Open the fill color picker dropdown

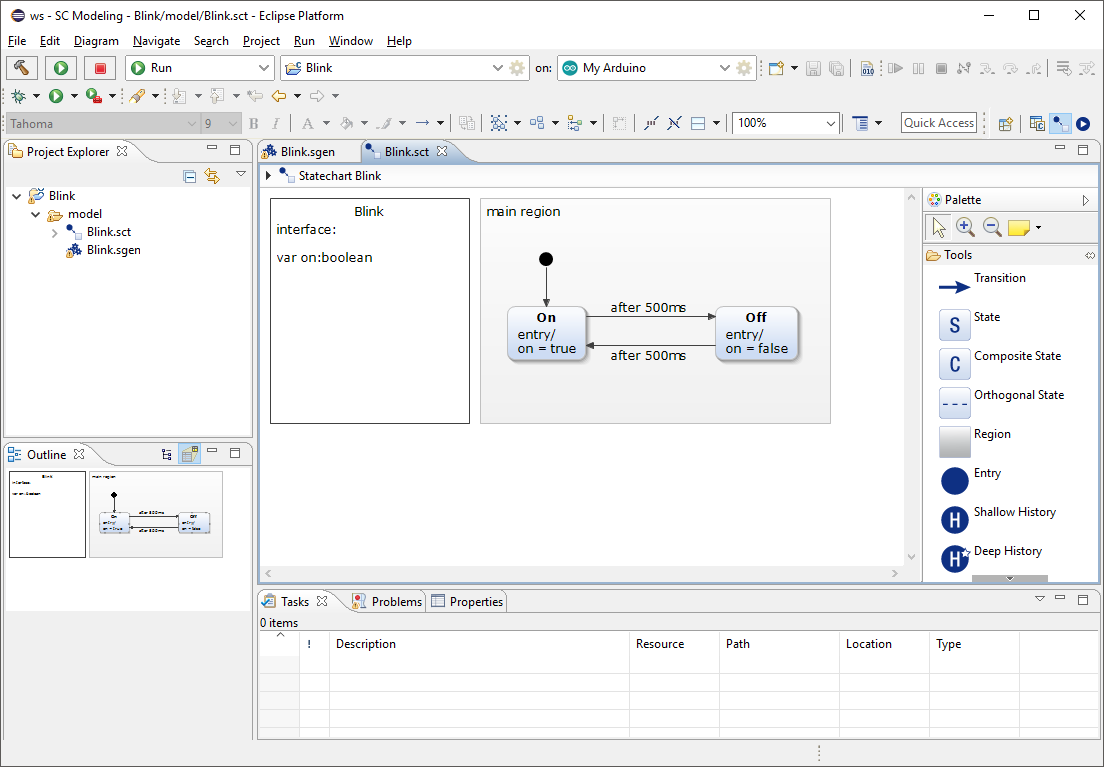click(x=361, y=122)
